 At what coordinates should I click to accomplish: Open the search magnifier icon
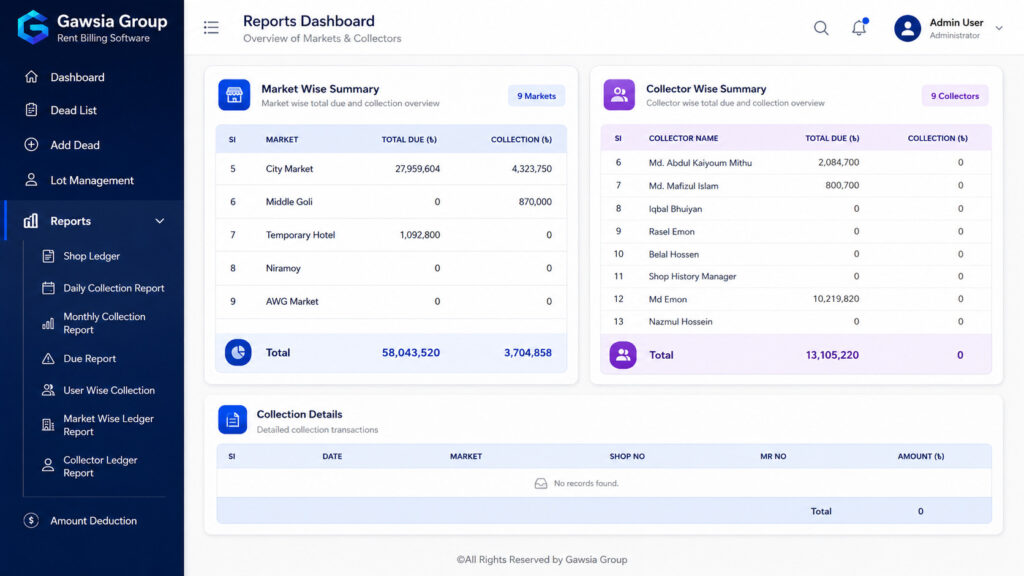821,28
